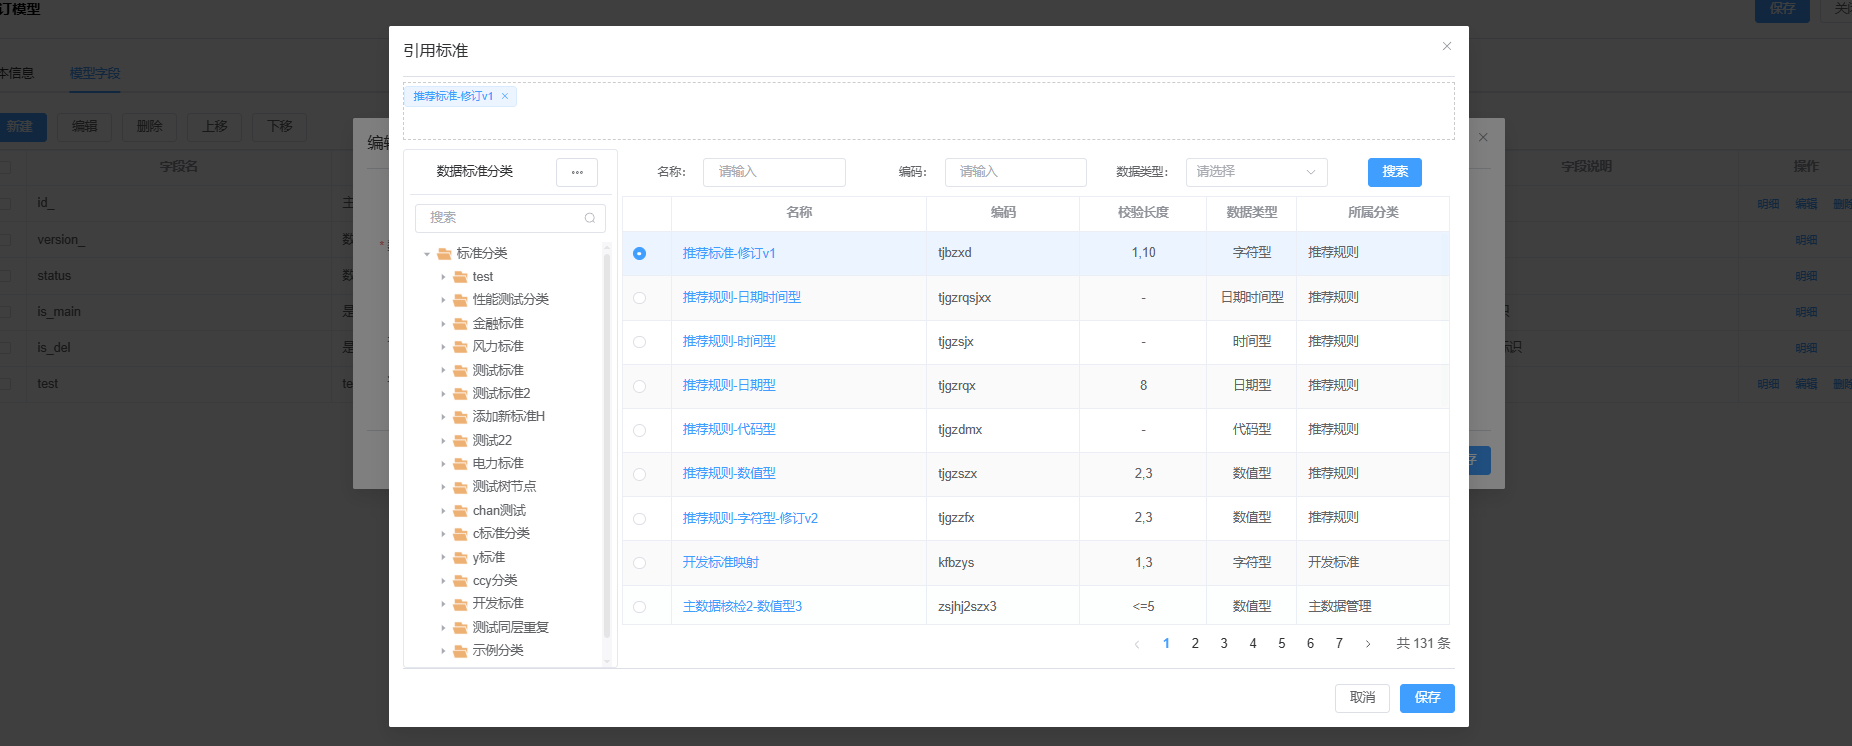The image size is (1852, 746).
Task: Click 删除 in the background toolbar
Action: coord(150,127)
